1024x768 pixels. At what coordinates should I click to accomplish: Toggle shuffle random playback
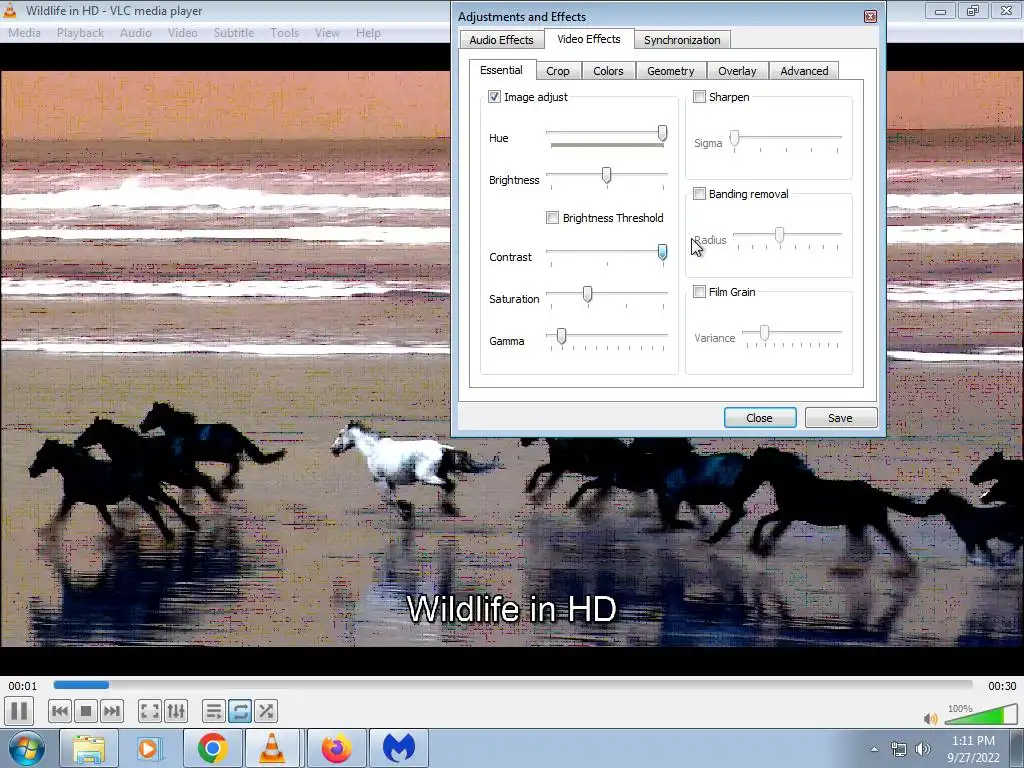[266, 711]
